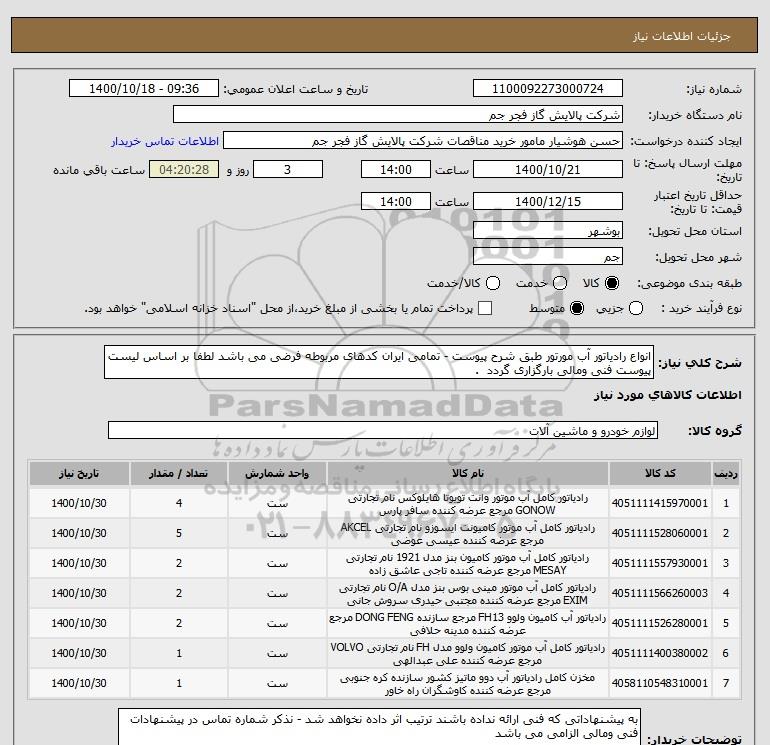
Task: Select the خدمت radio button
Action: tap(560, 283)
